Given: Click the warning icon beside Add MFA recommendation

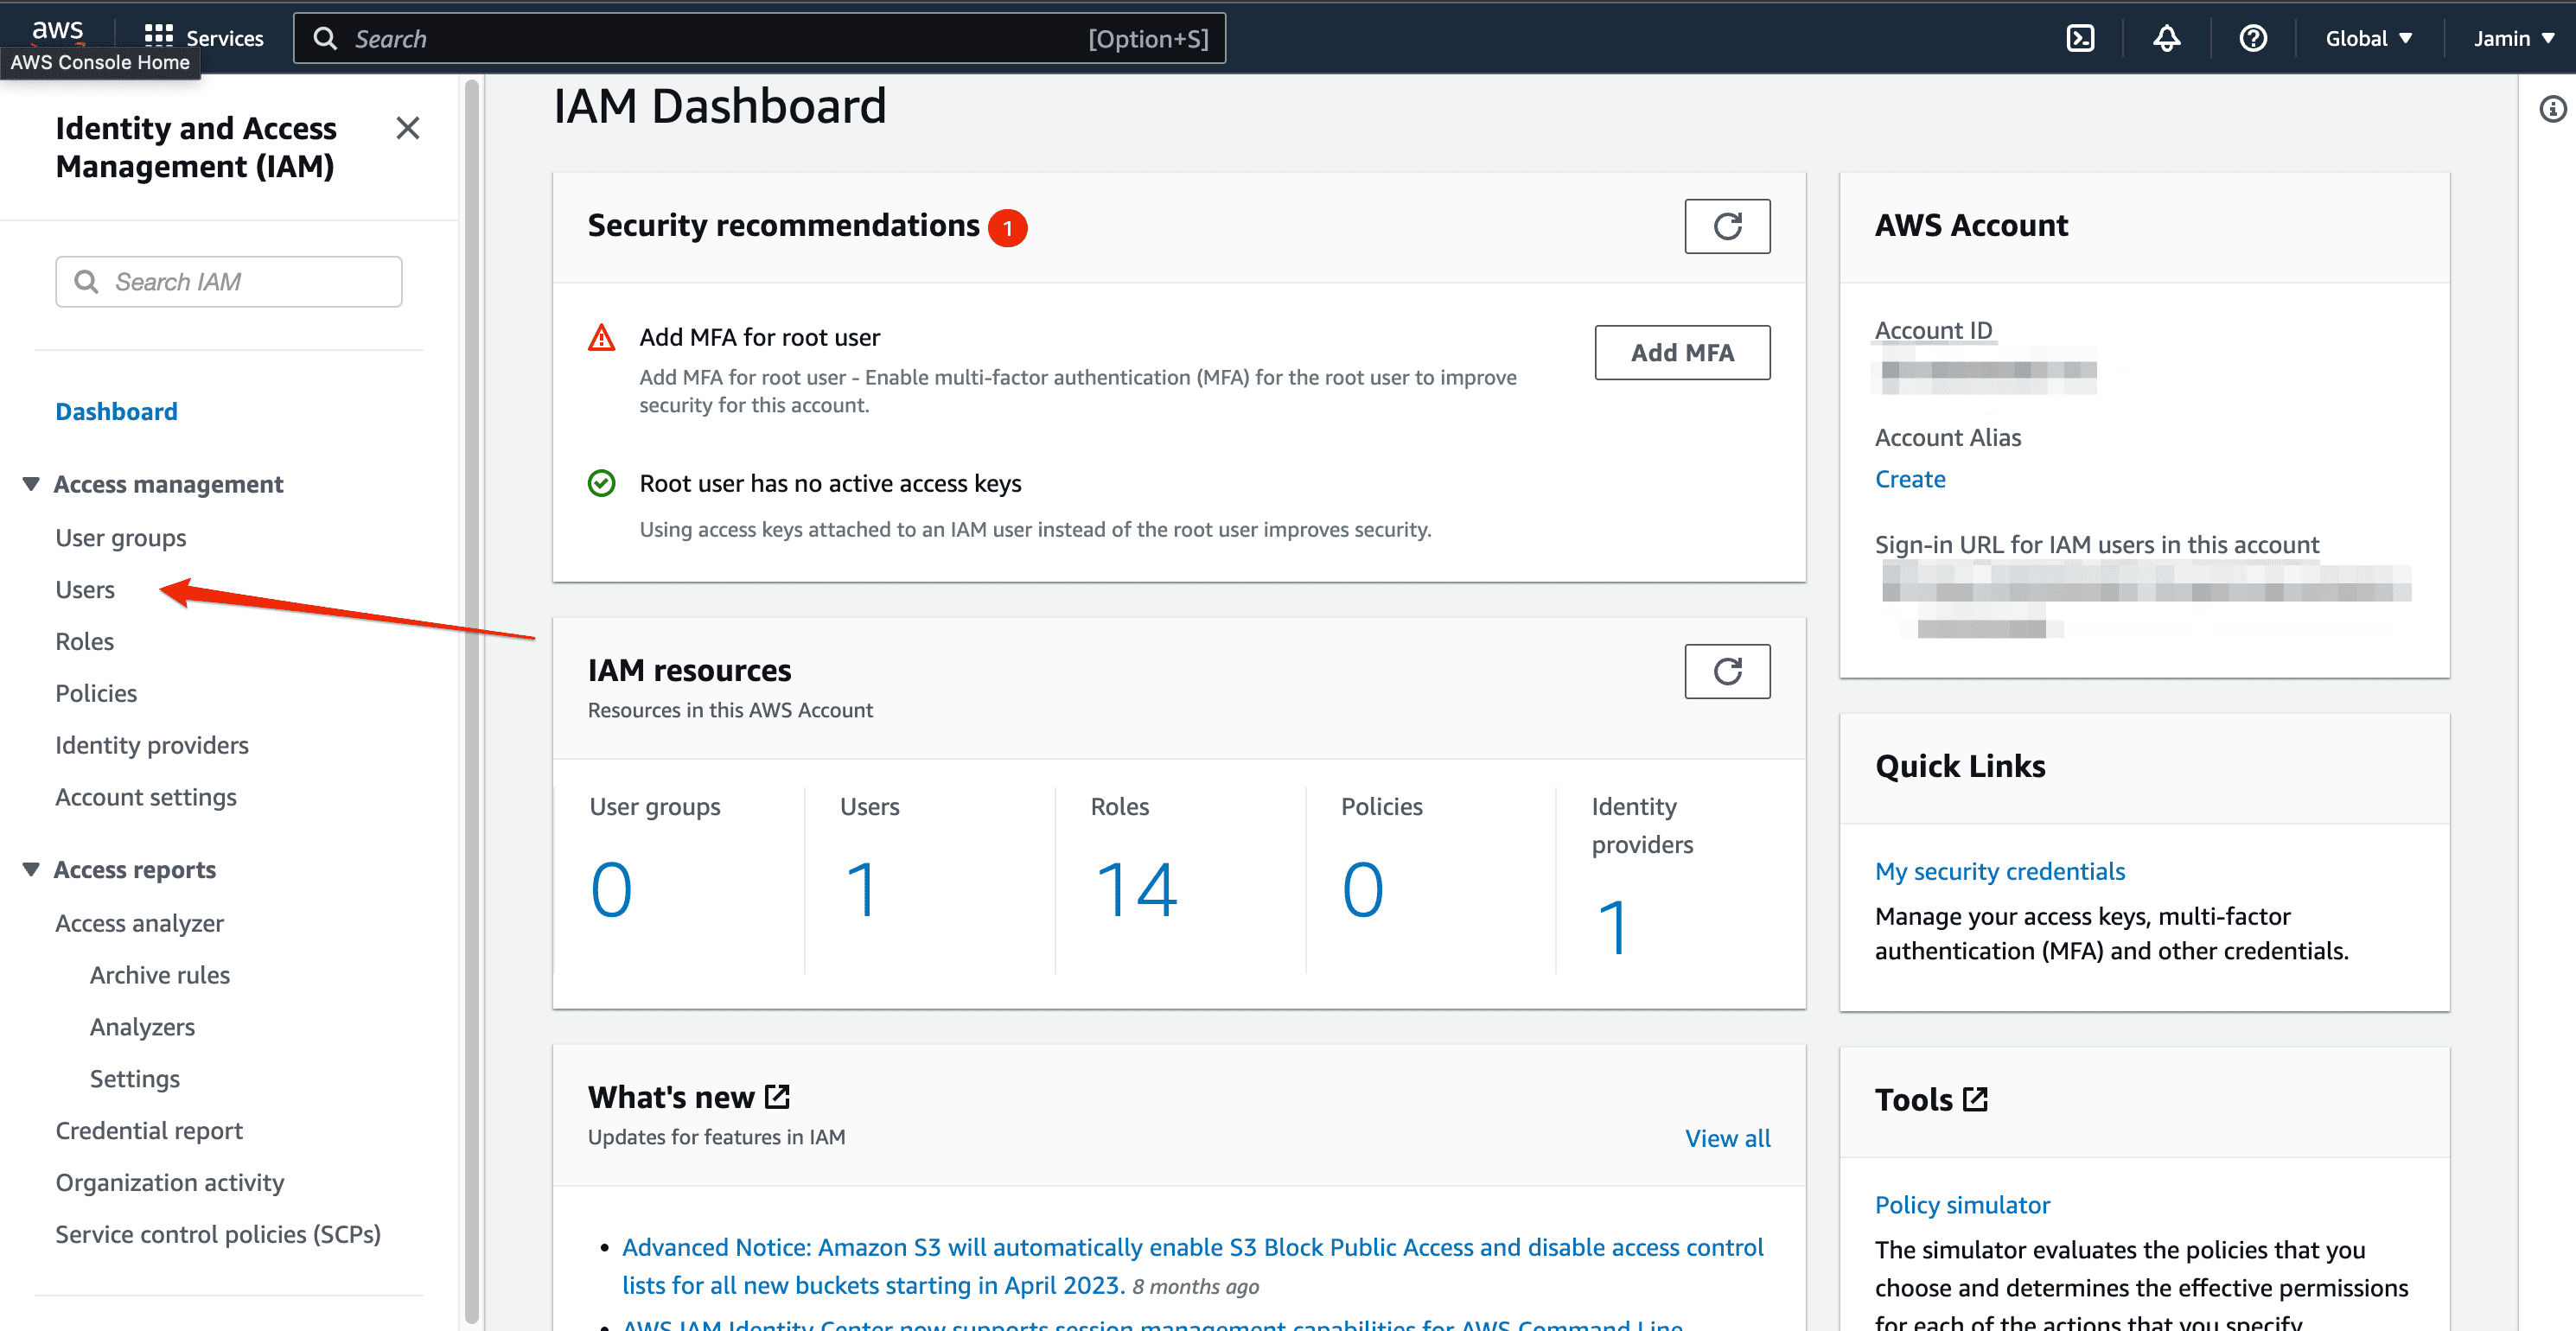Looking at the screenshot, I should click(x=601, y=338).
